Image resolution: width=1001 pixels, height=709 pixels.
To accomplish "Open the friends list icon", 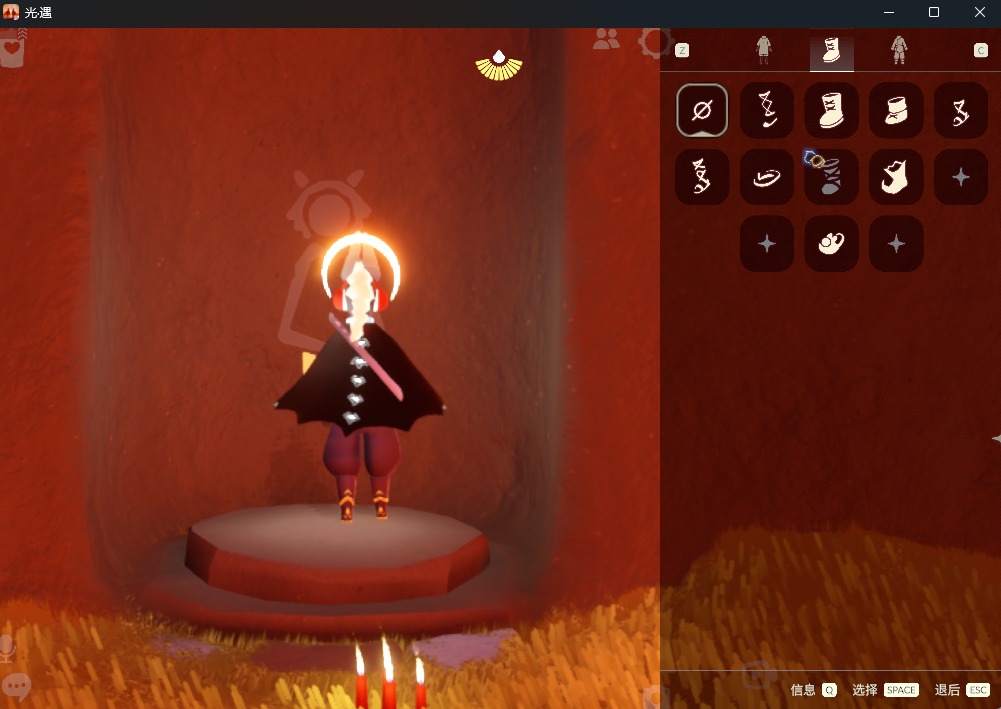I will coord(606,39).
